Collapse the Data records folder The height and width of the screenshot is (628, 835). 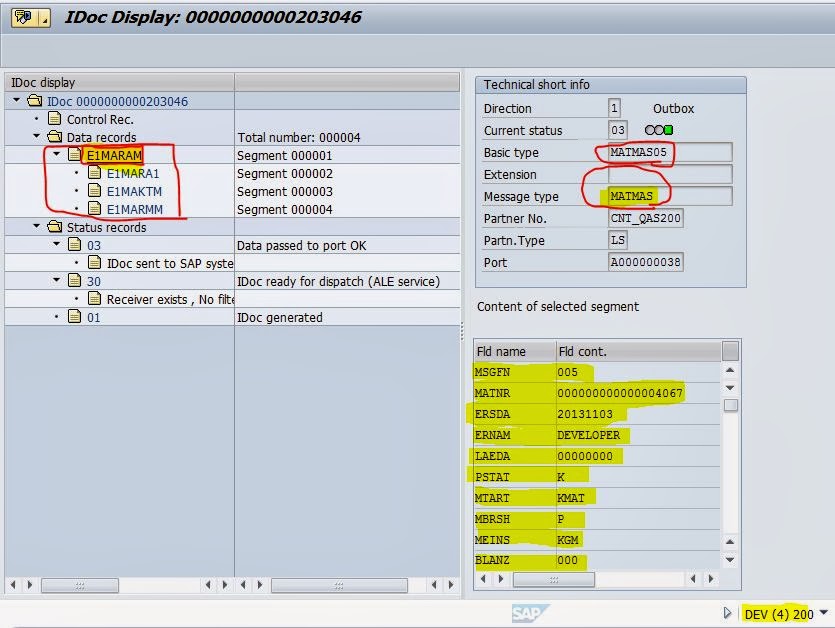(37, 136)
